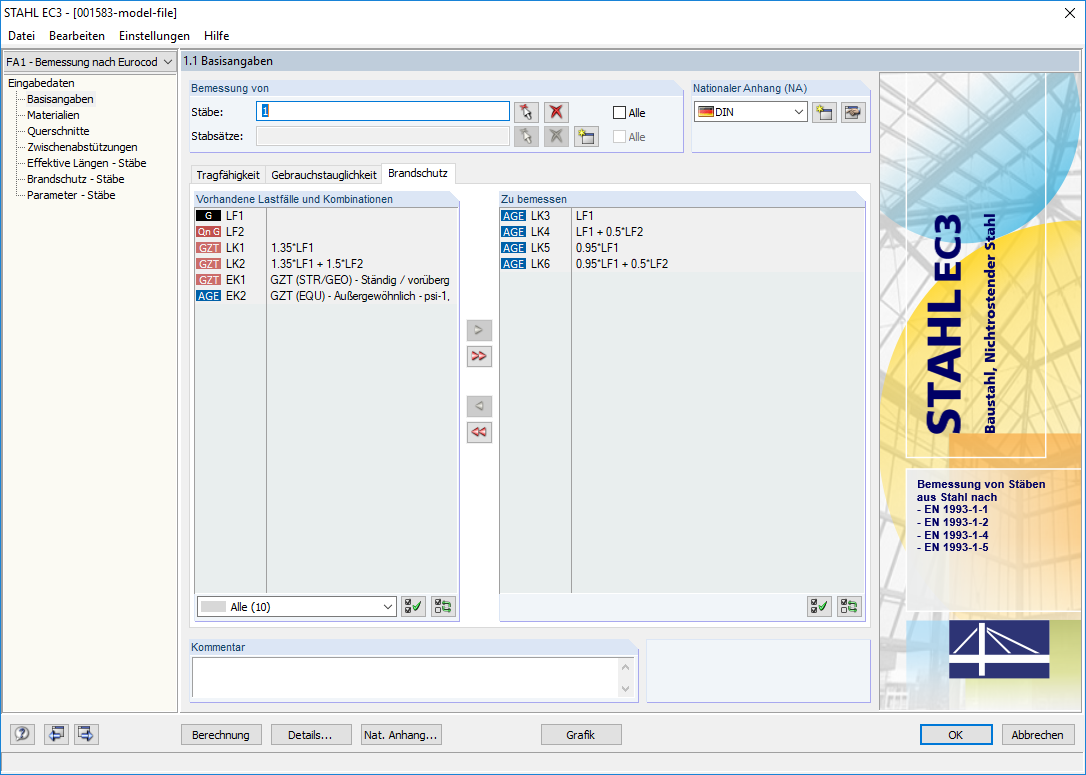This screenshot has height=775, width=1086.
Task: Create new member set icon beside Stabsätze
Action: [587, 136]
